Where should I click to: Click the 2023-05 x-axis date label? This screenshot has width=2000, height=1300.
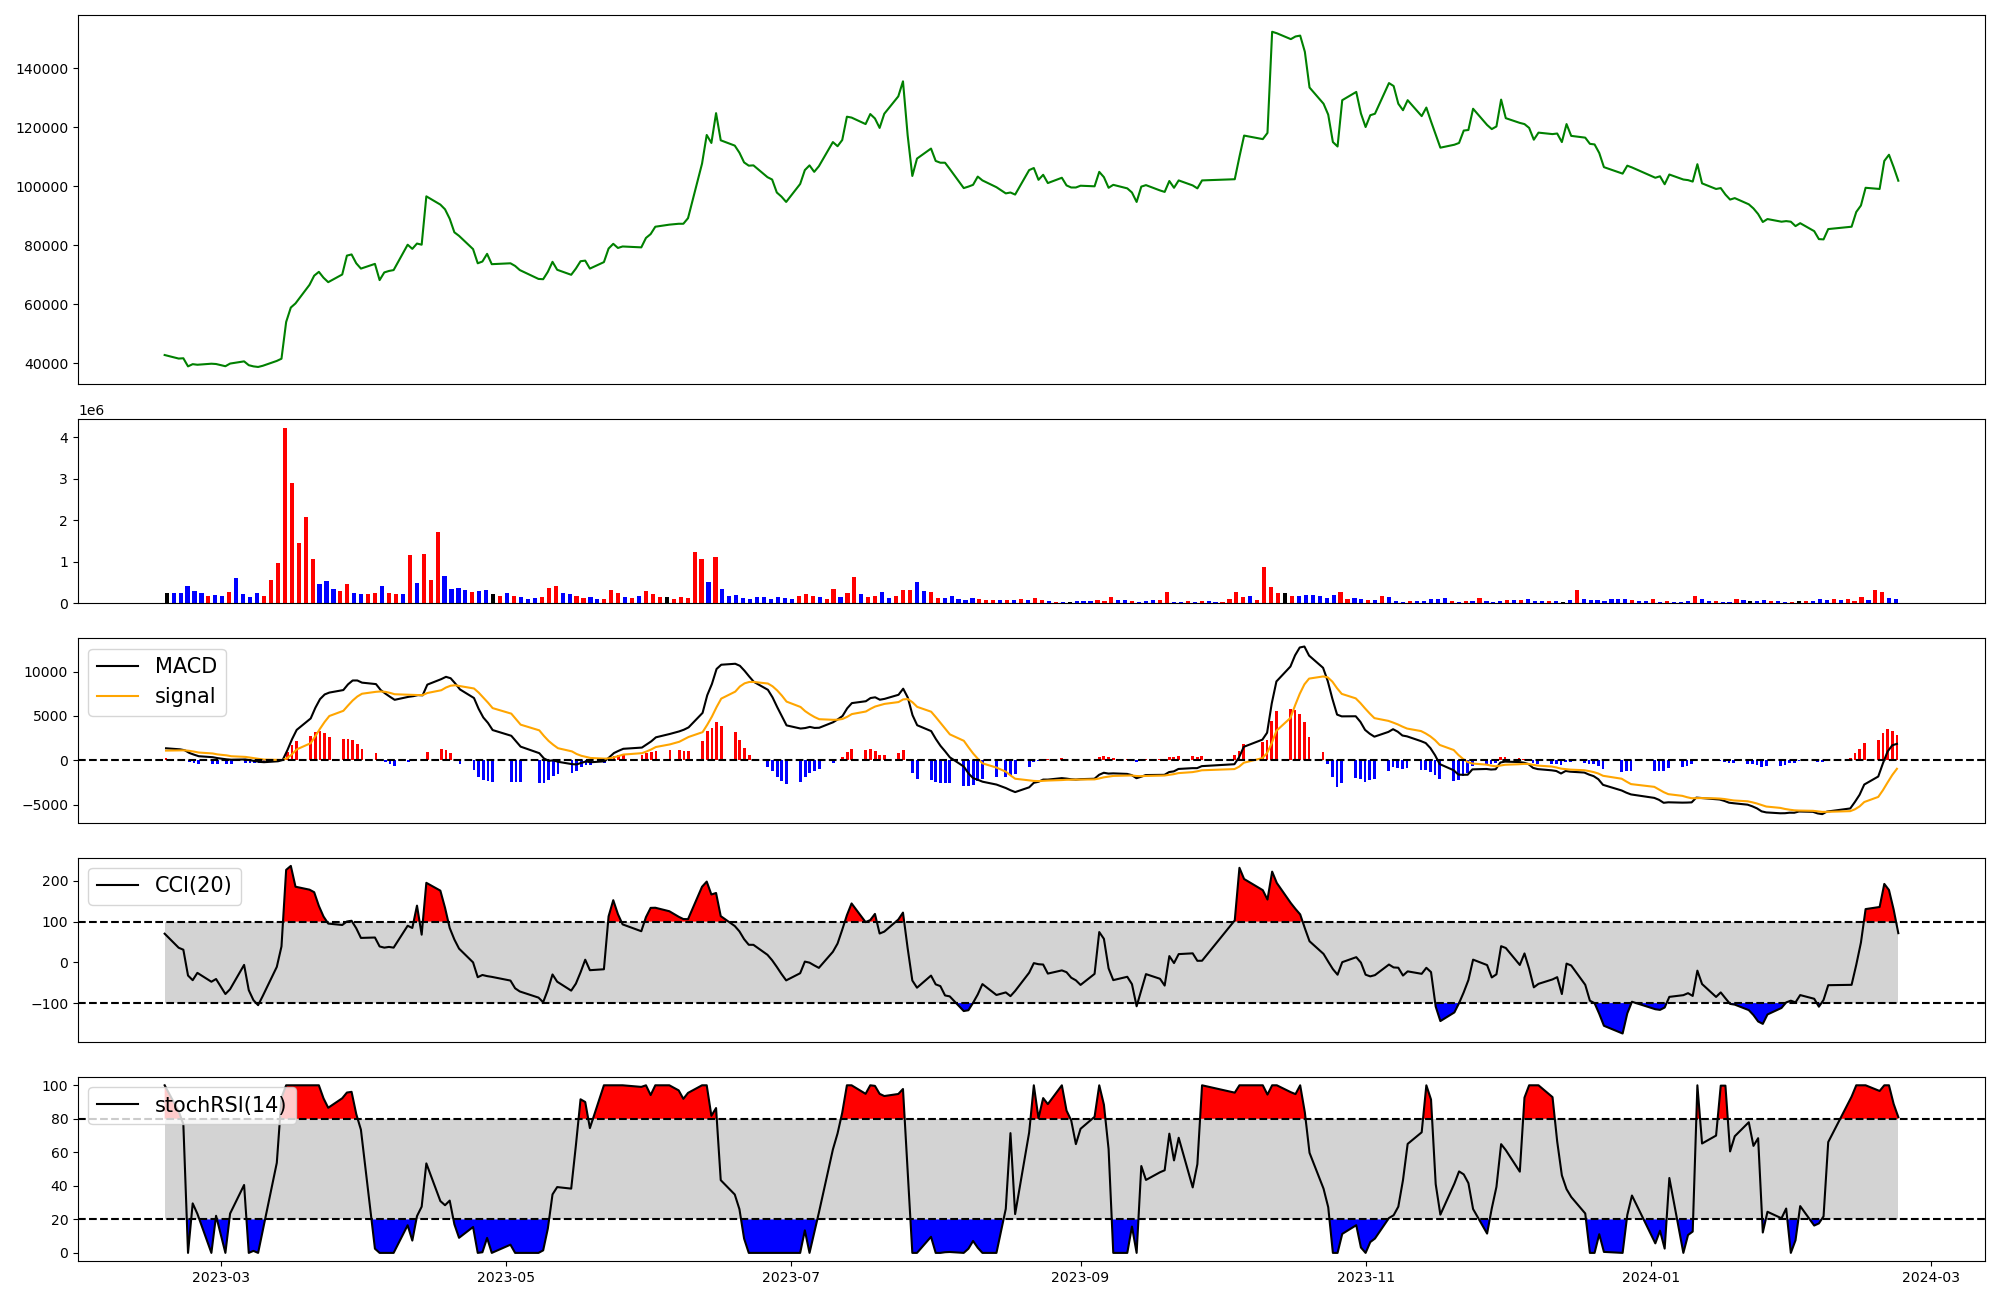(x=506, y=1277)
